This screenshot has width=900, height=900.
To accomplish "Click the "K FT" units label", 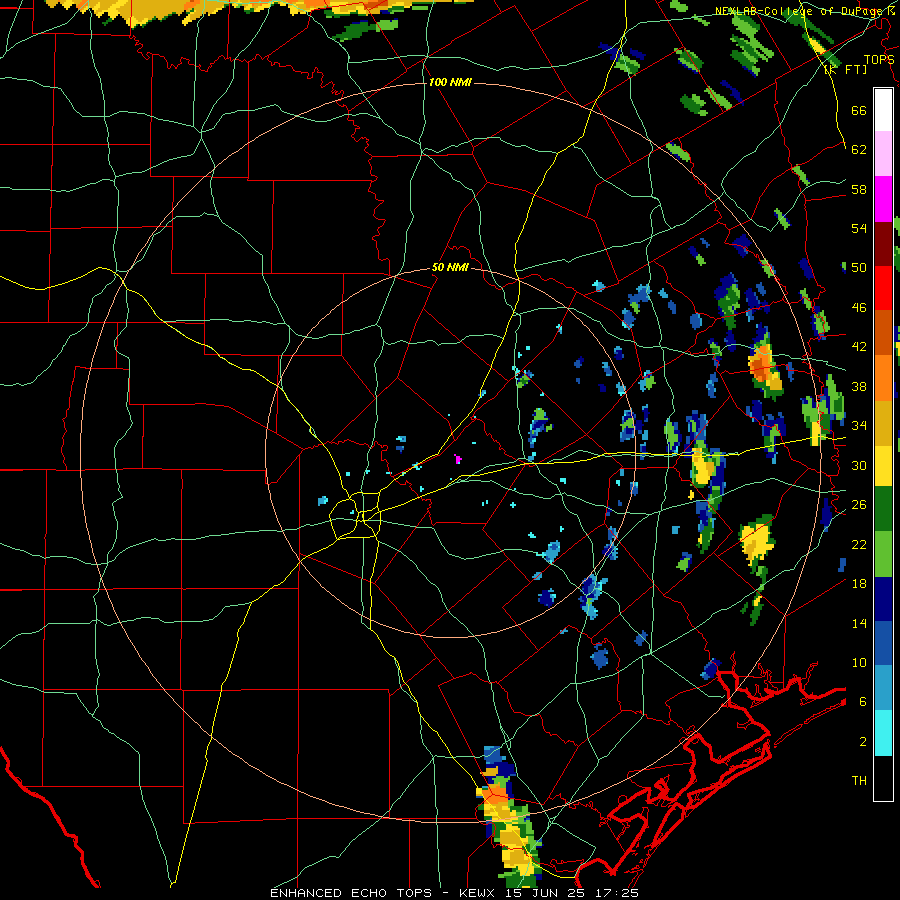I will pos(846,70).
